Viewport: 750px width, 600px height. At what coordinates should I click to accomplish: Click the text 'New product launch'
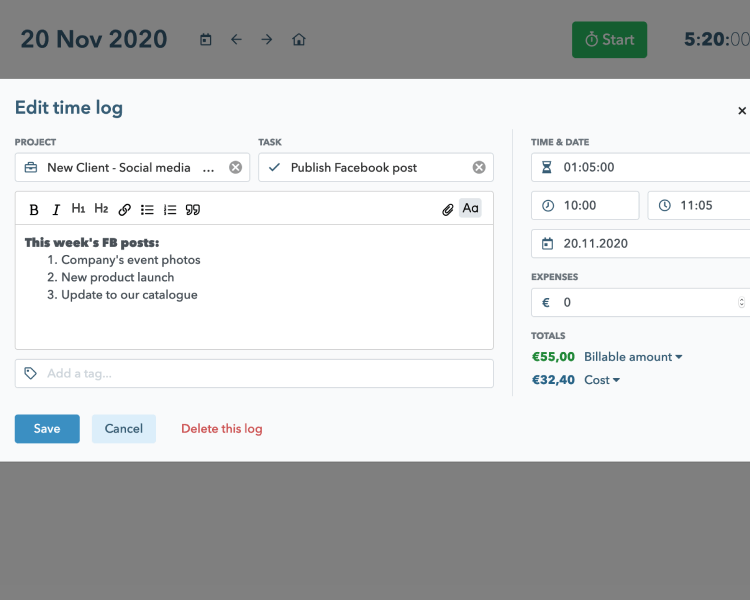[118, 278]
